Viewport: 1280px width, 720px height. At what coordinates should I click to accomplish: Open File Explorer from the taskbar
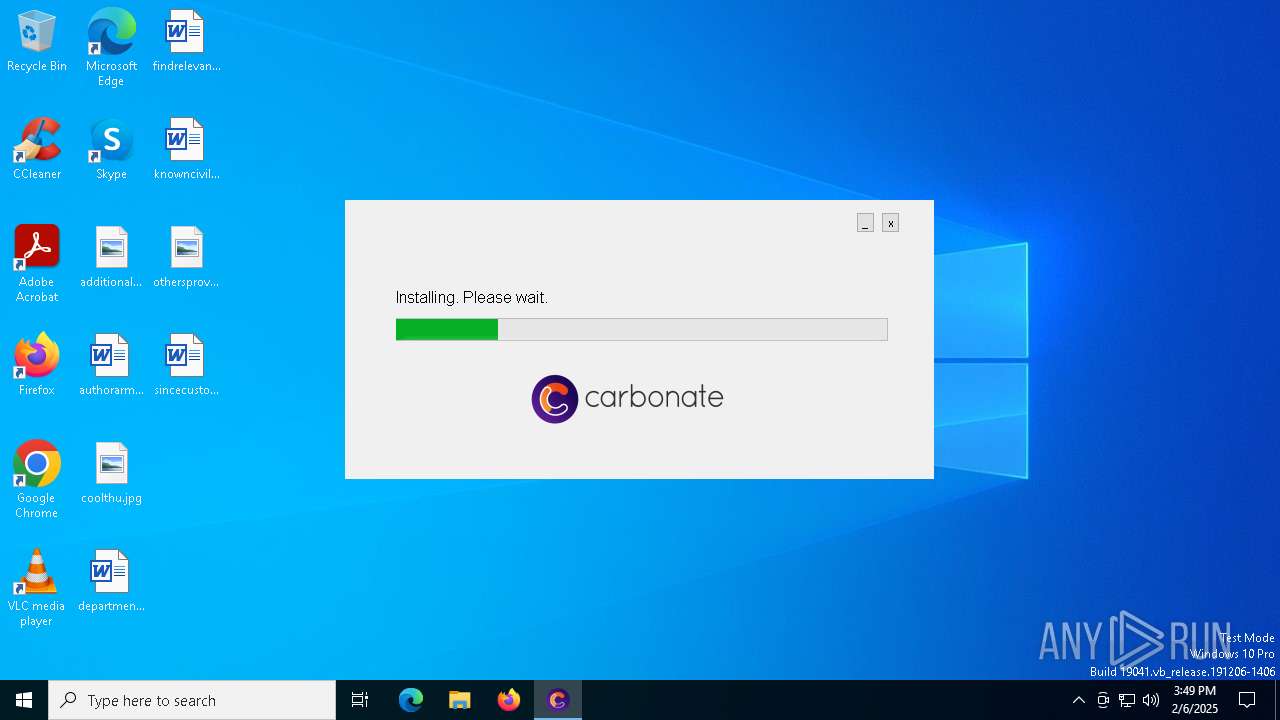click(460, 700)
